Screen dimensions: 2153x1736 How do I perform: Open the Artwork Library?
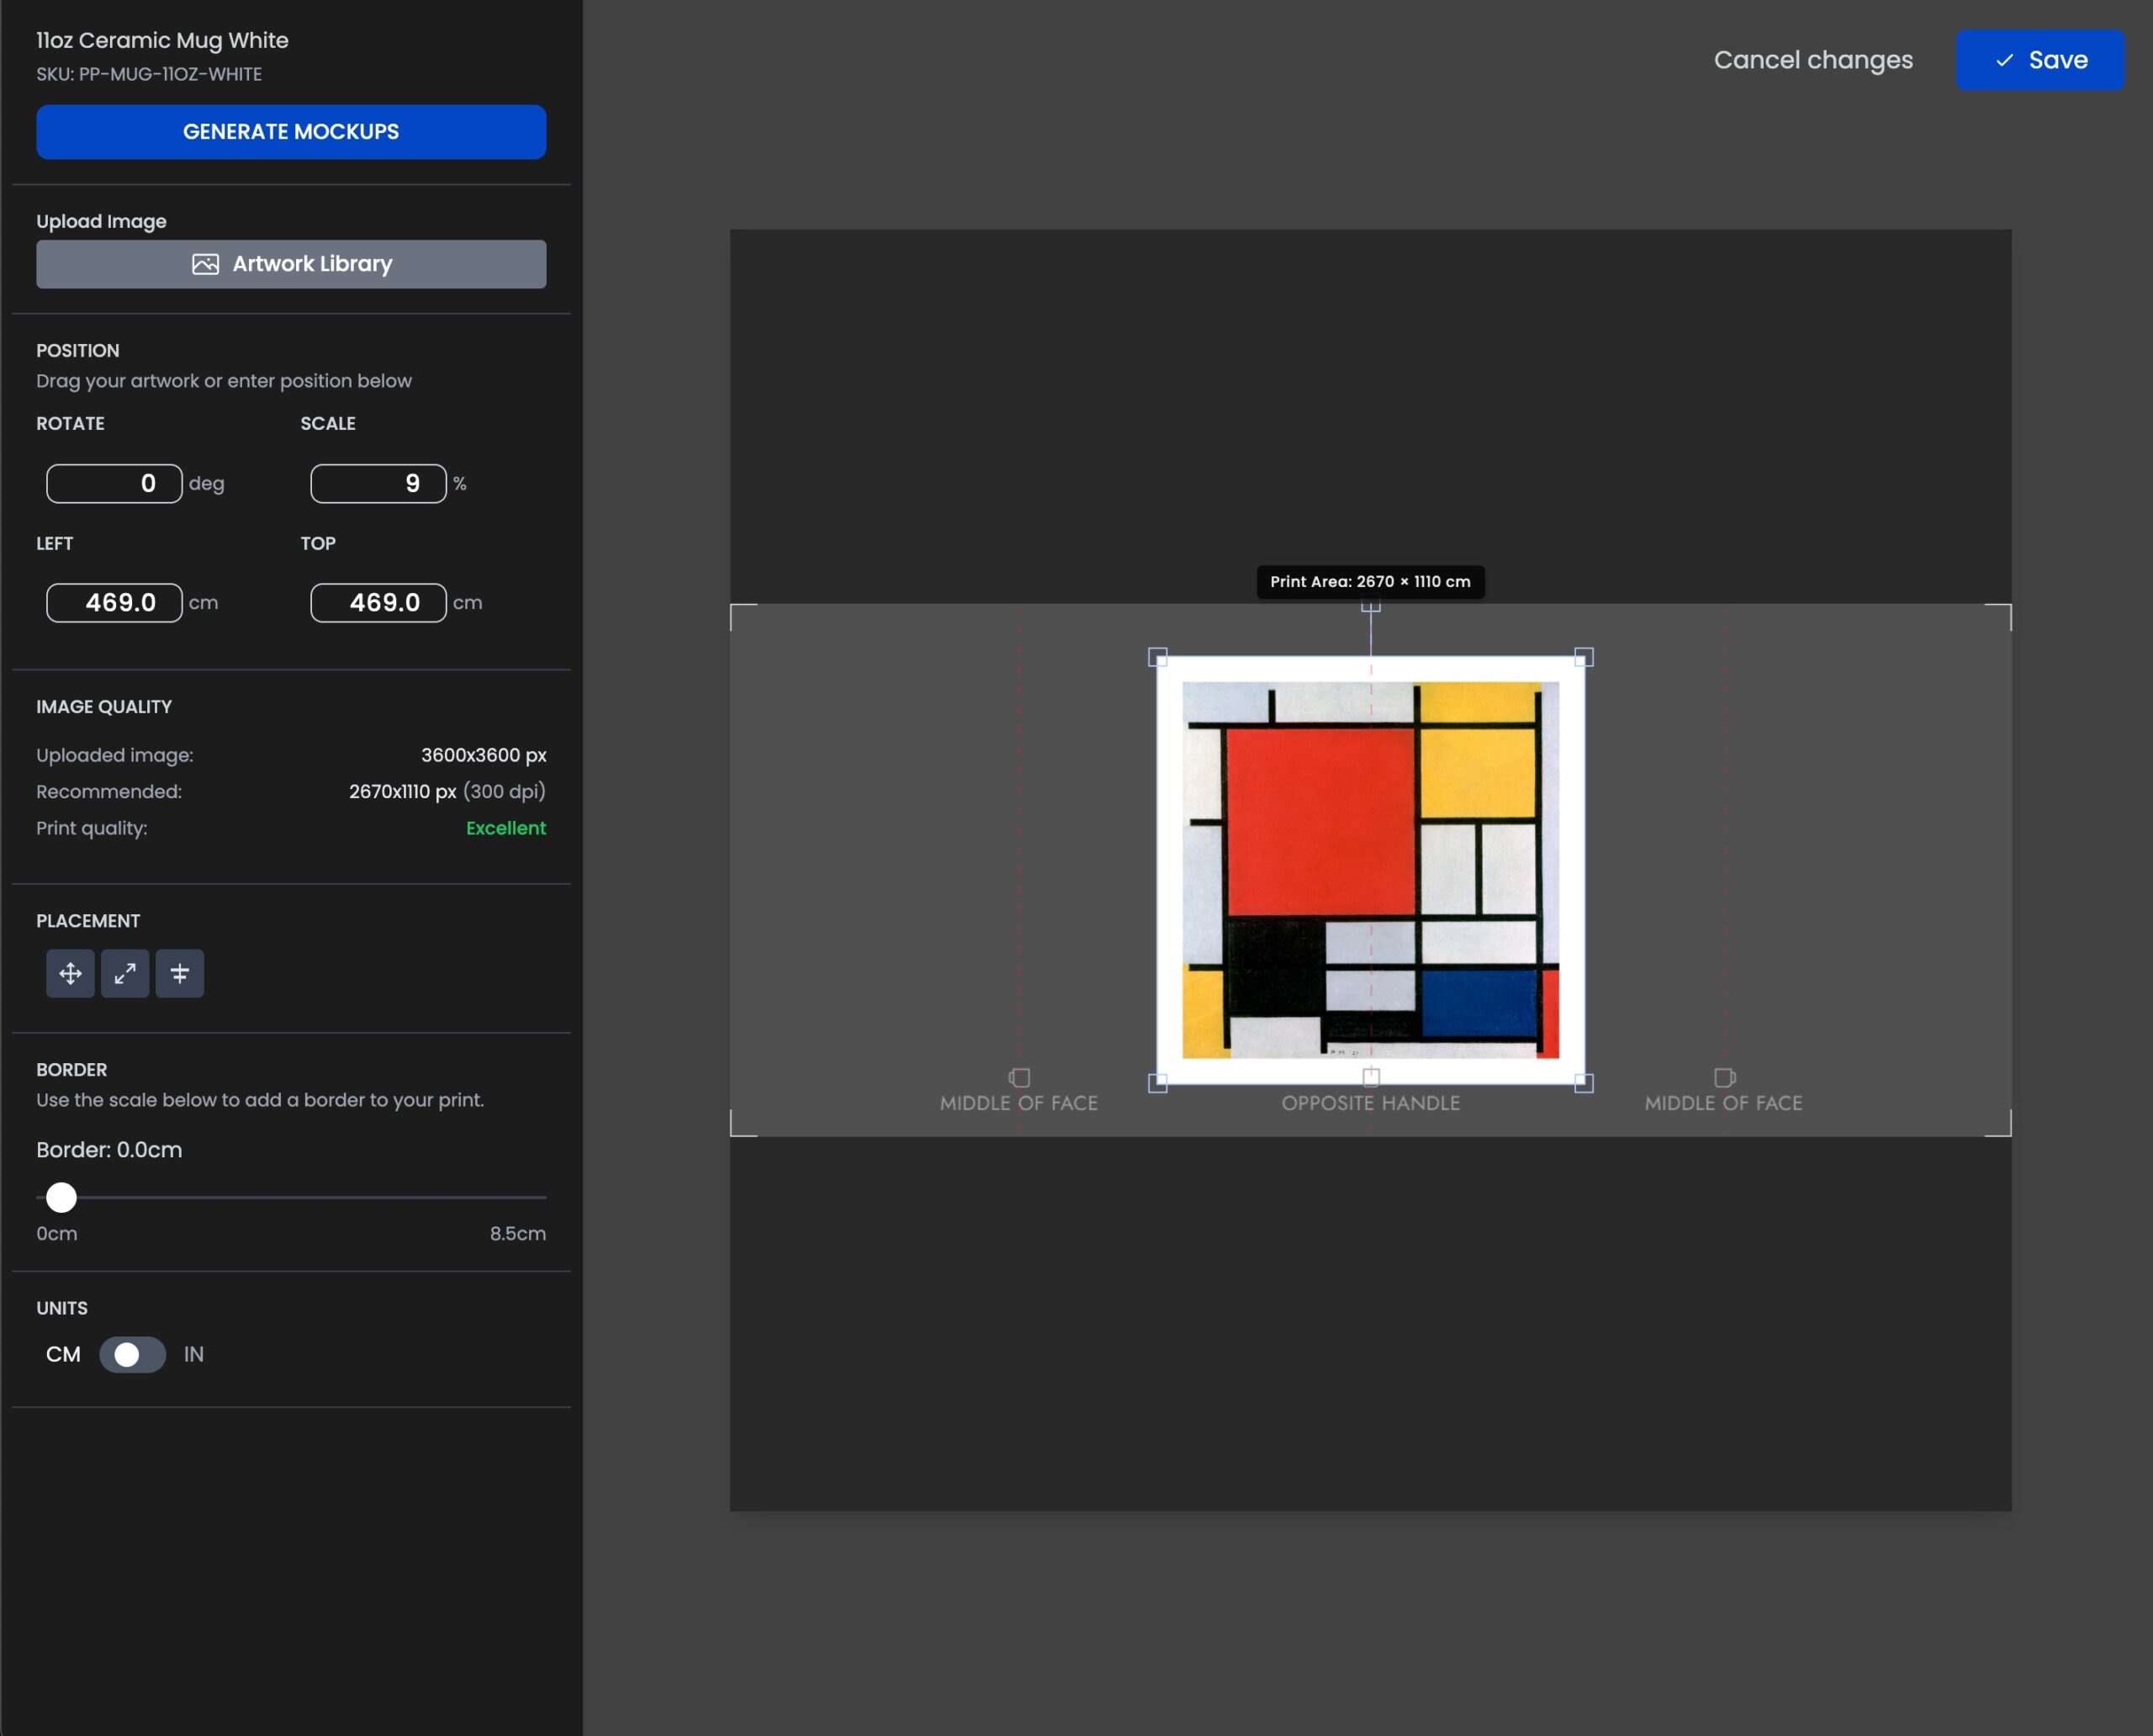pos(291,264)
